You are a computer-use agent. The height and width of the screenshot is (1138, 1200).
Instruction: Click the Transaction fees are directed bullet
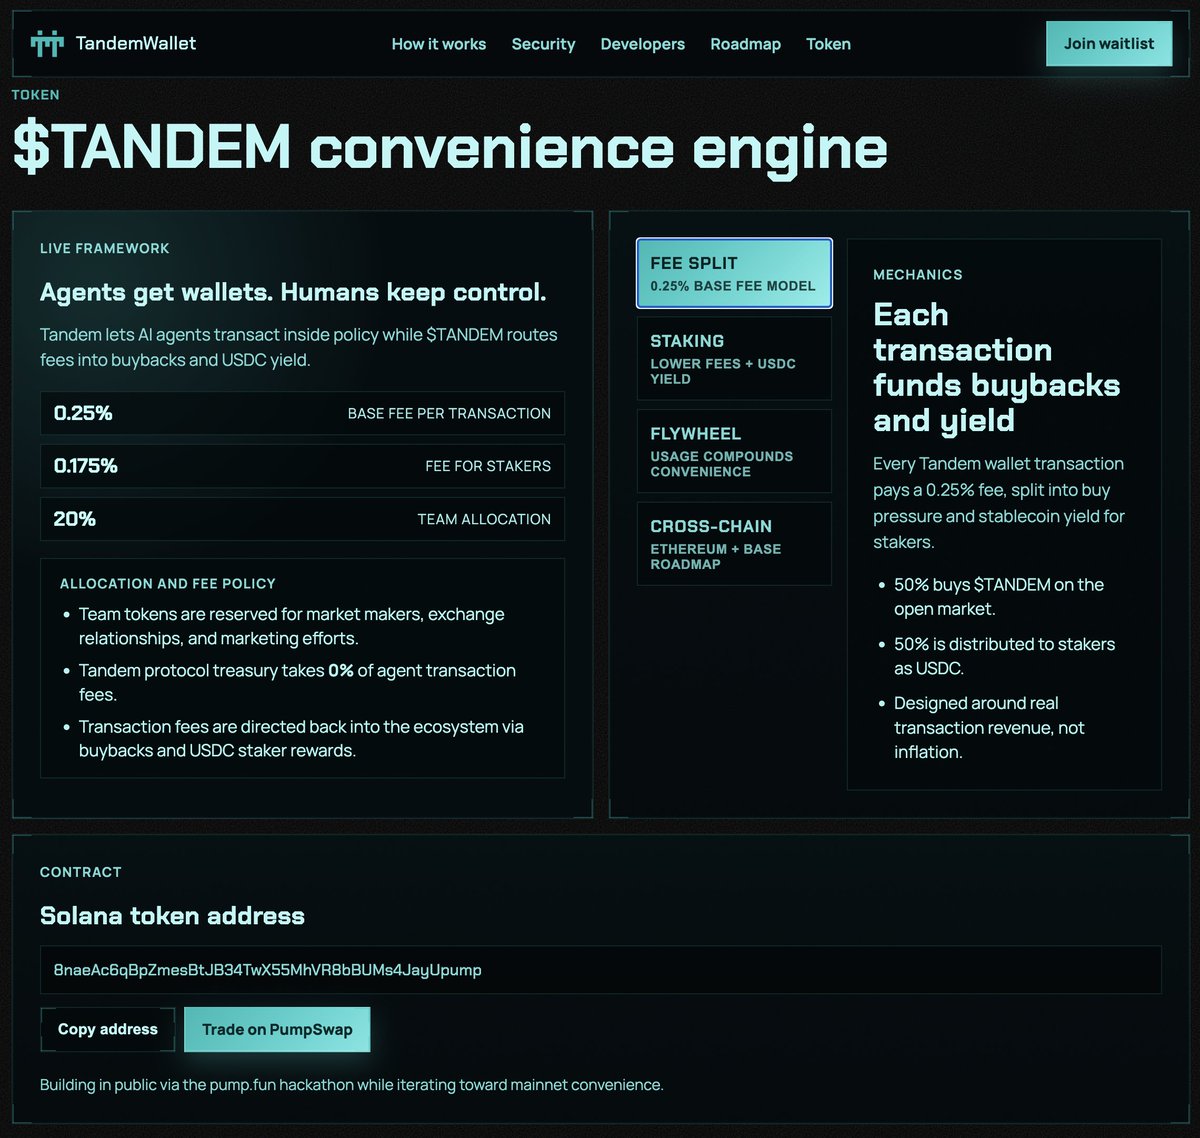(301, 738)
